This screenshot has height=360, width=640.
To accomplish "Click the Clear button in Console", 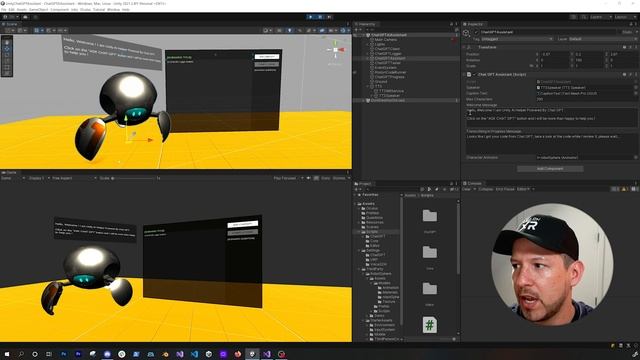I will [x=467, y=189].
